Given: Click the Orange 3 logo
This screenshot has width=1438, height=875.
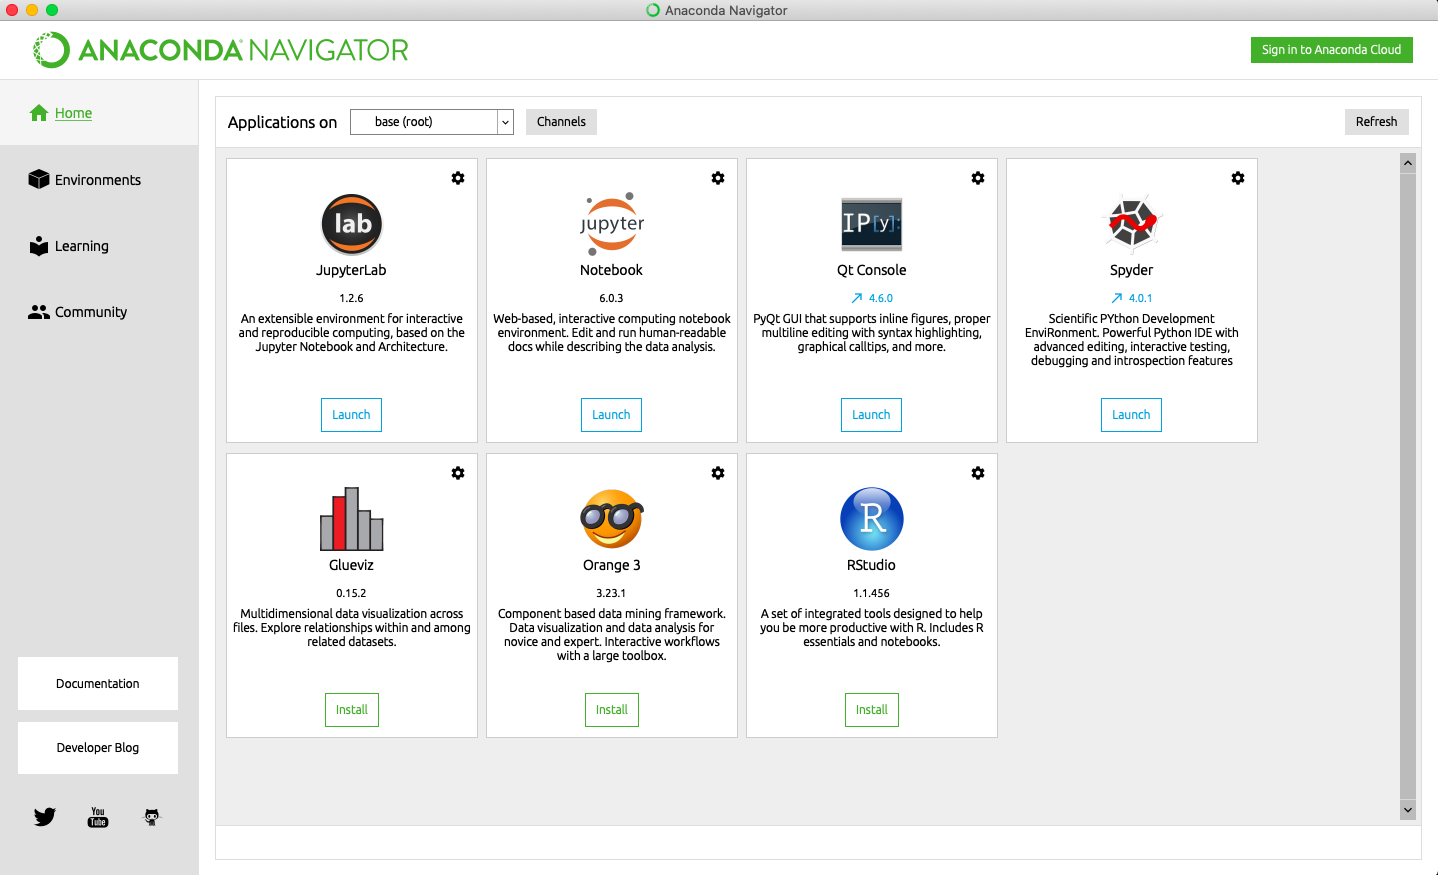Looking at the screenshot, I should coord(612,519).
